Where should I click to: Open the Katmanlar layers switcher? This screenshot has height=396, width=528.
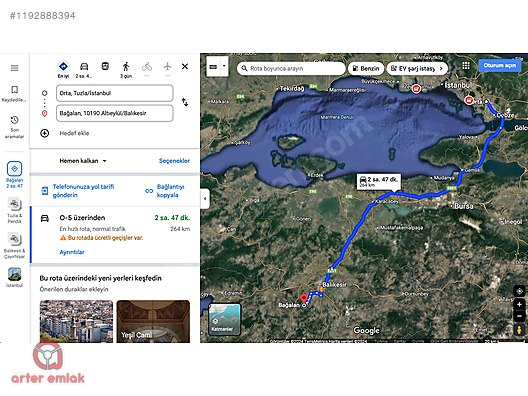[x=225, y=319]
